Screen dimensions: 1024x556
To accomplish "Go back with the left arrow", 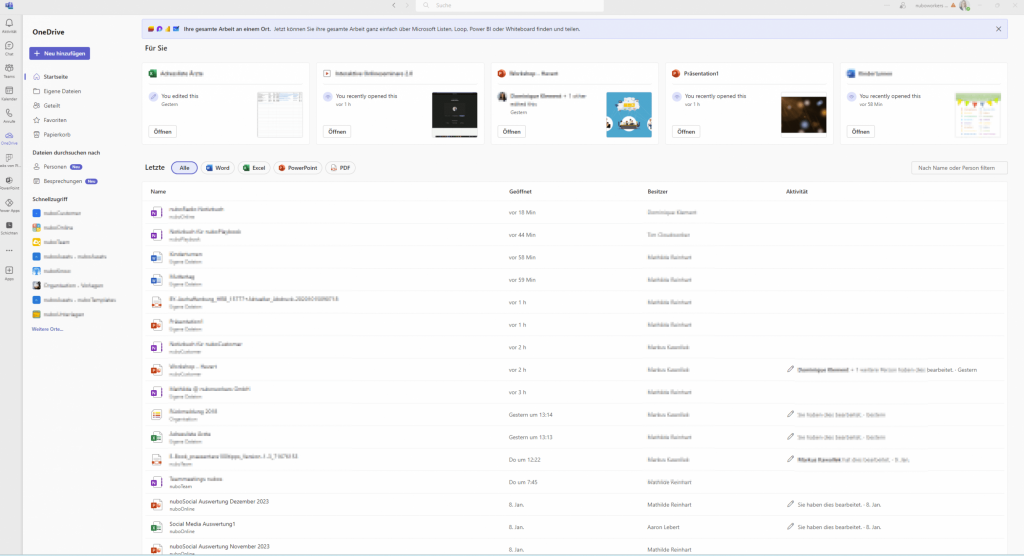I will [394, 5].
